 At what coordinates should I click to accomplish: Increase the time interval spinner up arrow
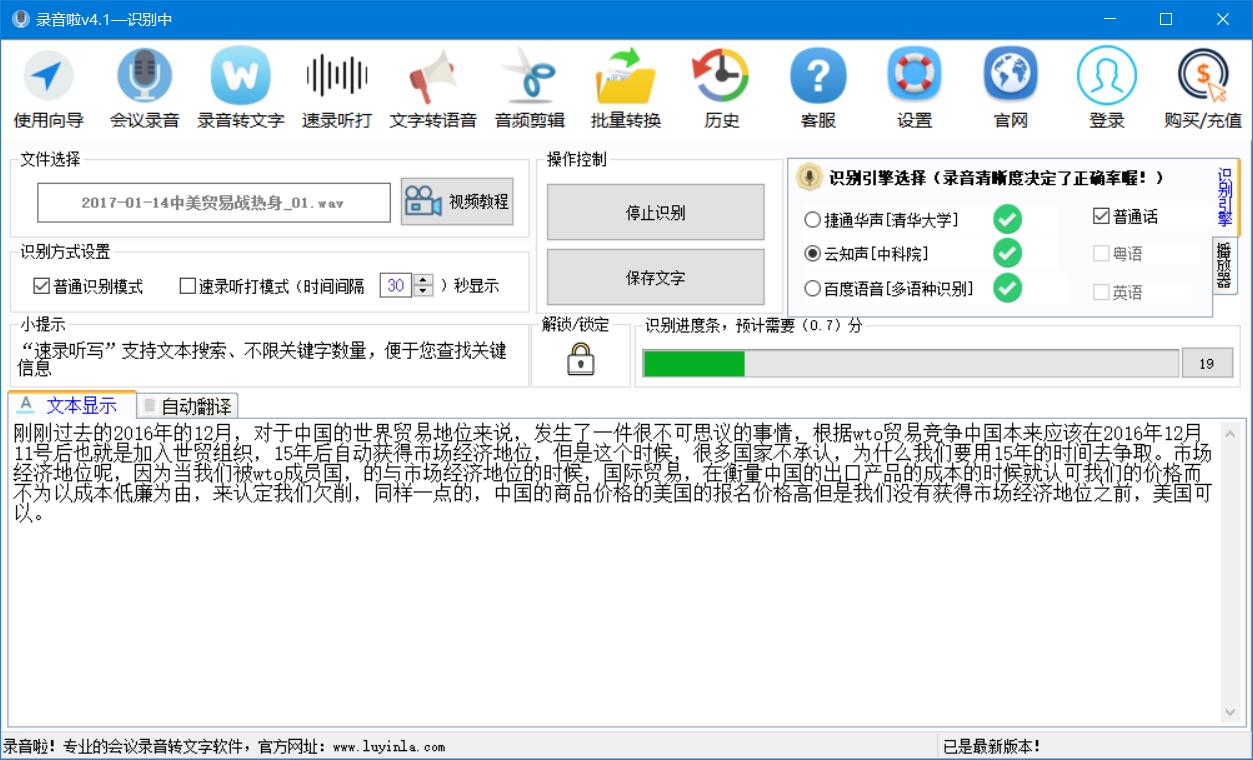pyautogui.click(x=424, y=280)
